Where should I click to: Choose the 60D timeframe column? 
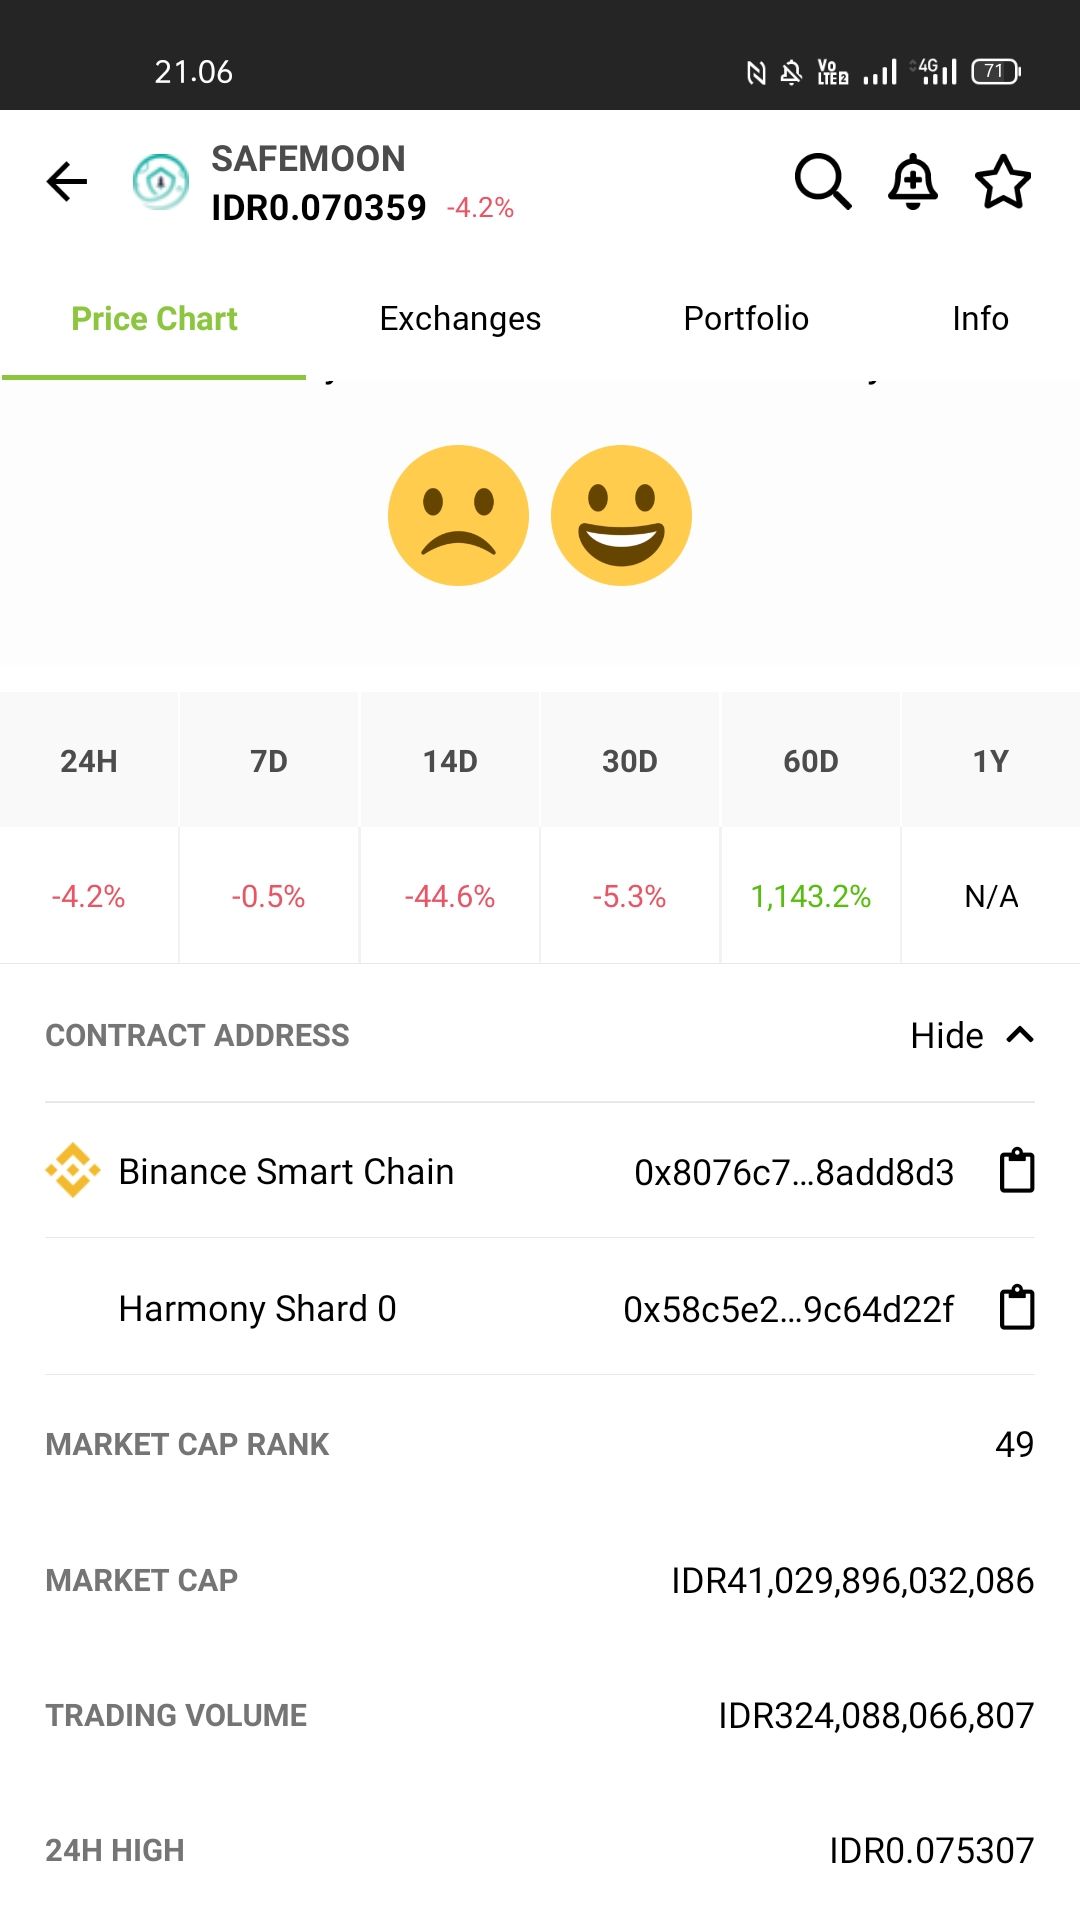810,762
